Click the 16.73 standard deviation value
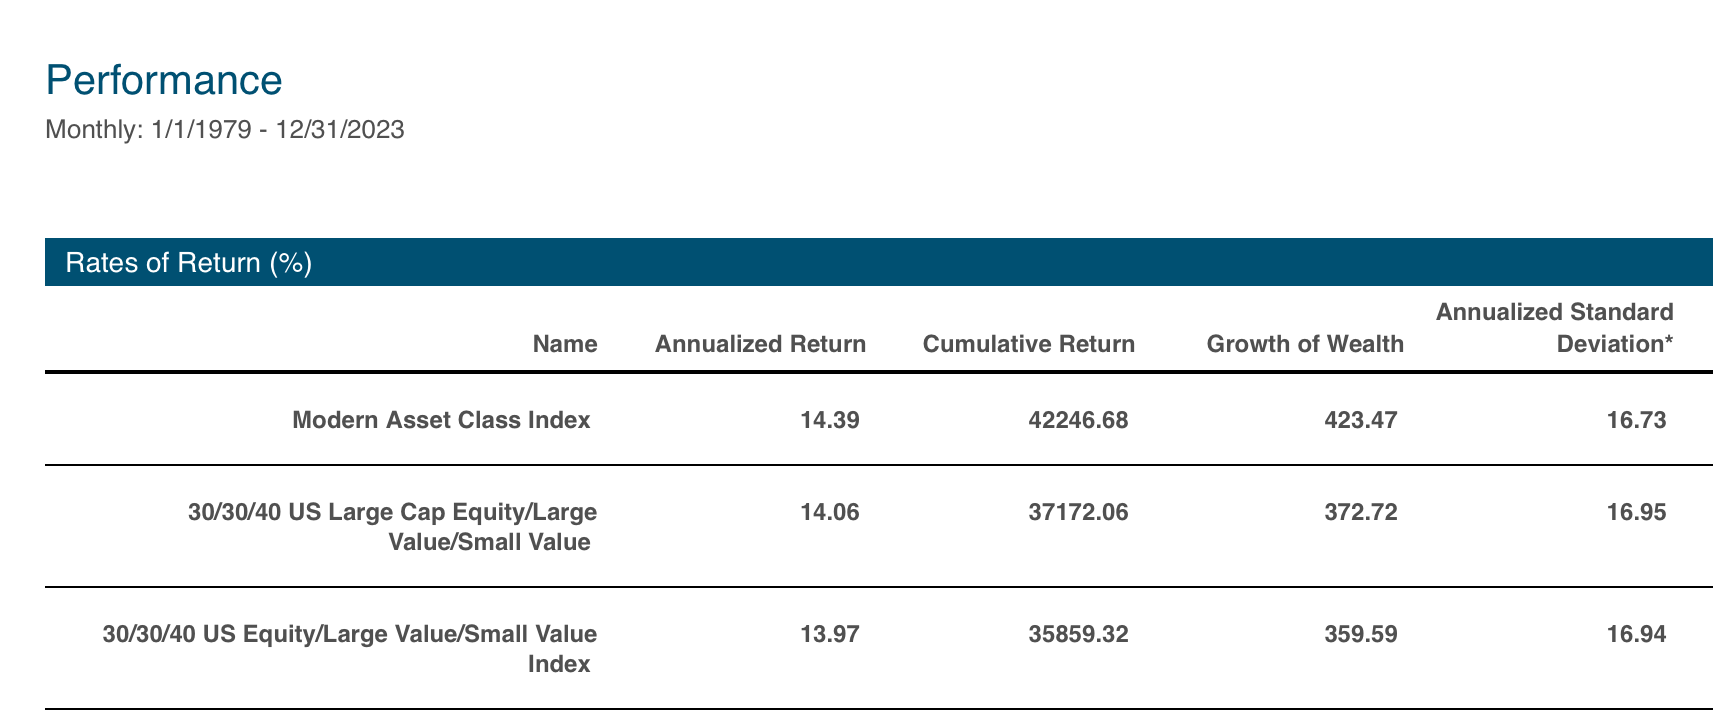The width and height of the screenshot is (1713, 724). [x=1637, y=420]
